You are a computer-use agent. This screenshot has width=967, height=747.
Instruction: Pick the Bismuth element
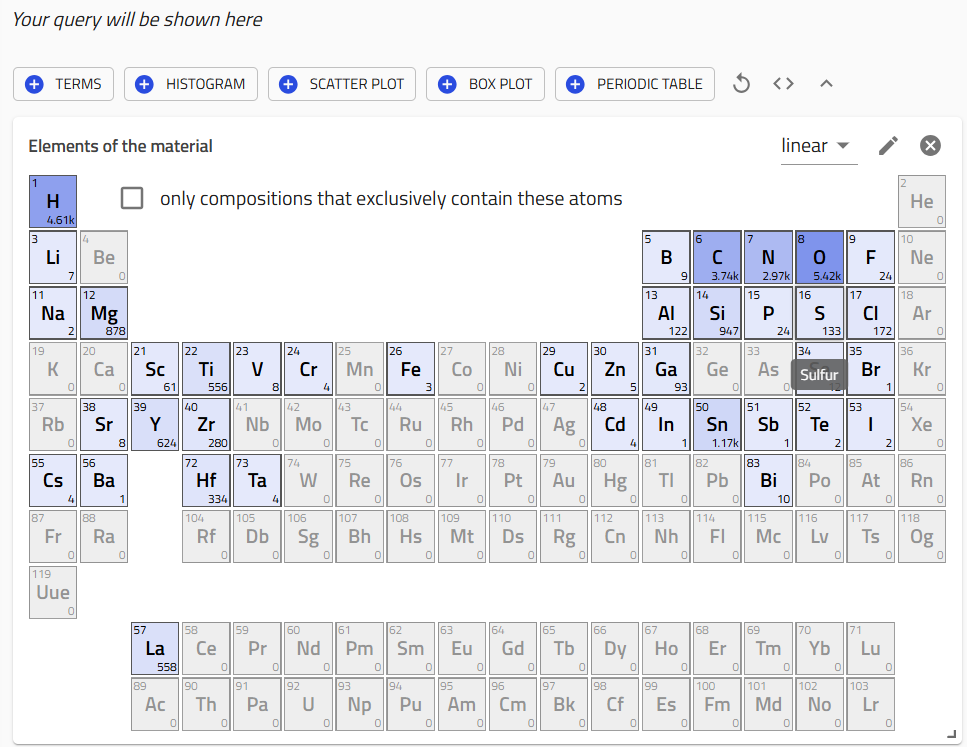[x=768, y=481]
